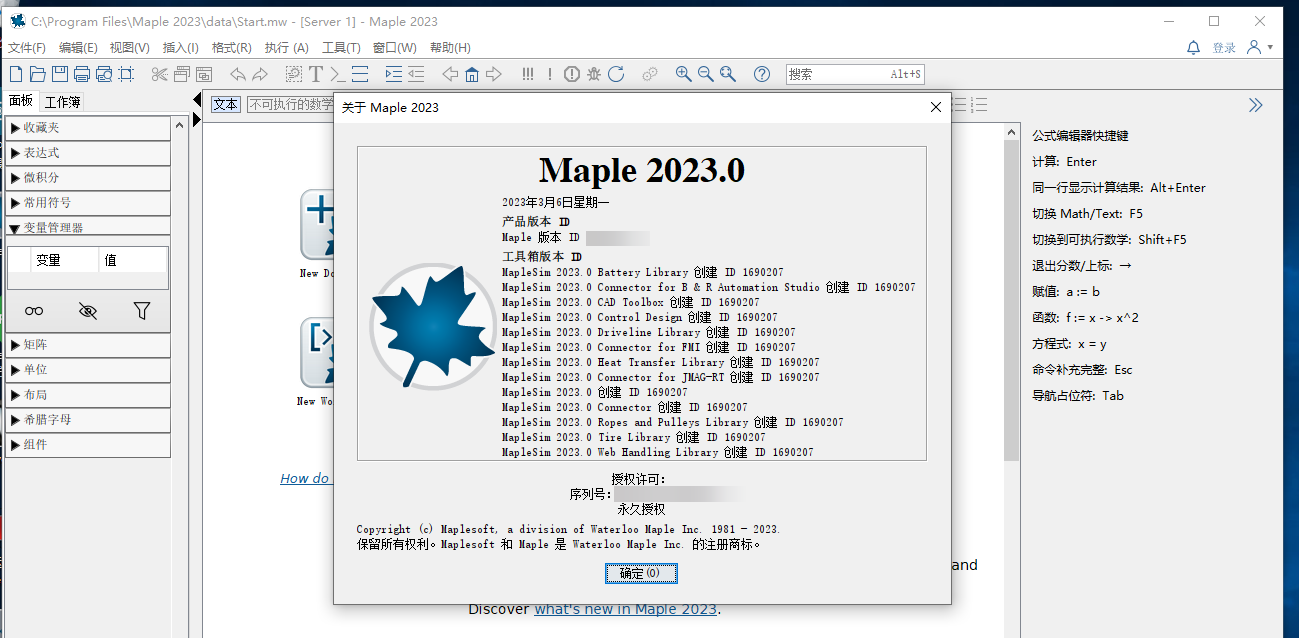Open the what's new in Maple 2023 link
Screen dimensions: 1299x638
pyautogui.click(x=625, y=609)
